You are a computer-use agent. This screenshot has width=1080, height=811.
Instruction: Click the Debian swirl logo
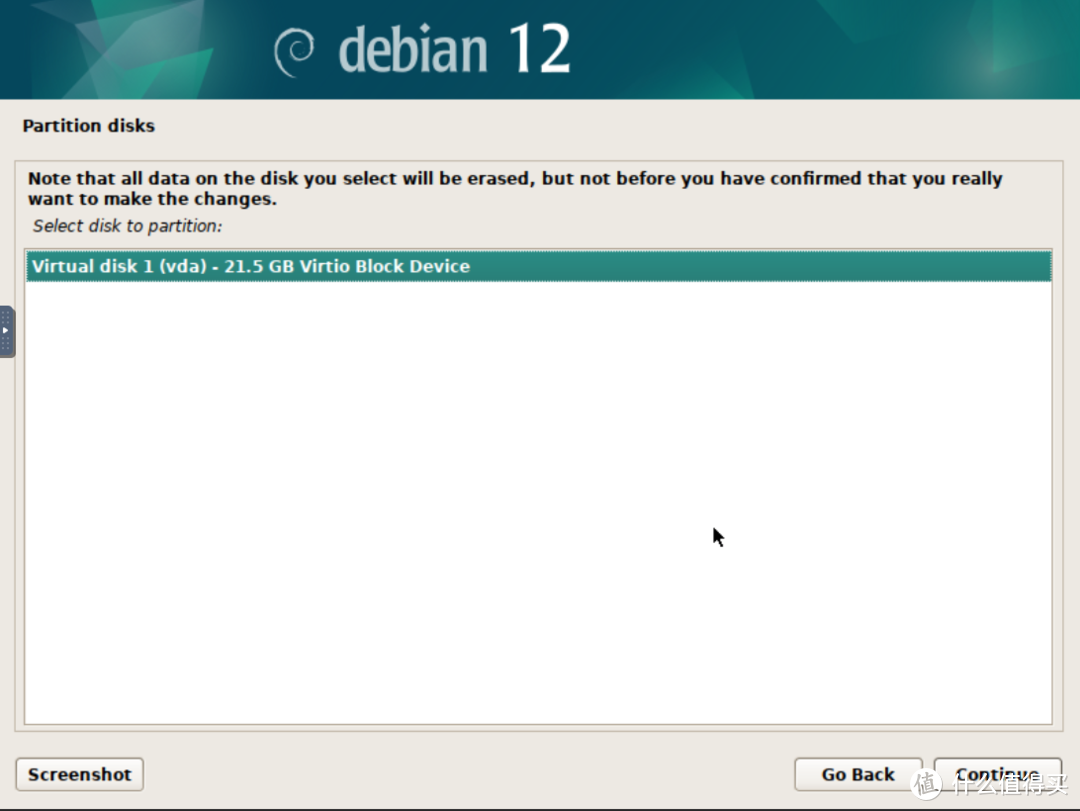pyautogui.click(x=294, y=52)
